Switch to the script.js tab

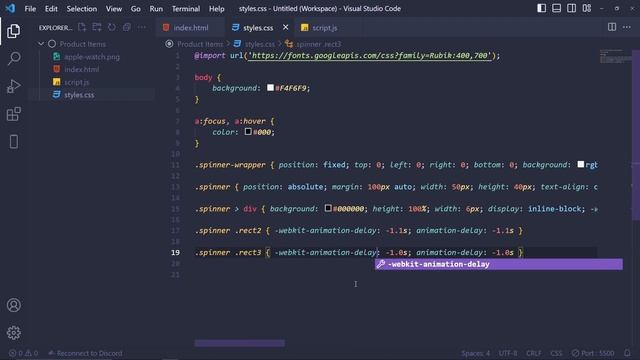pyautogui.click(x=324, y=27)
